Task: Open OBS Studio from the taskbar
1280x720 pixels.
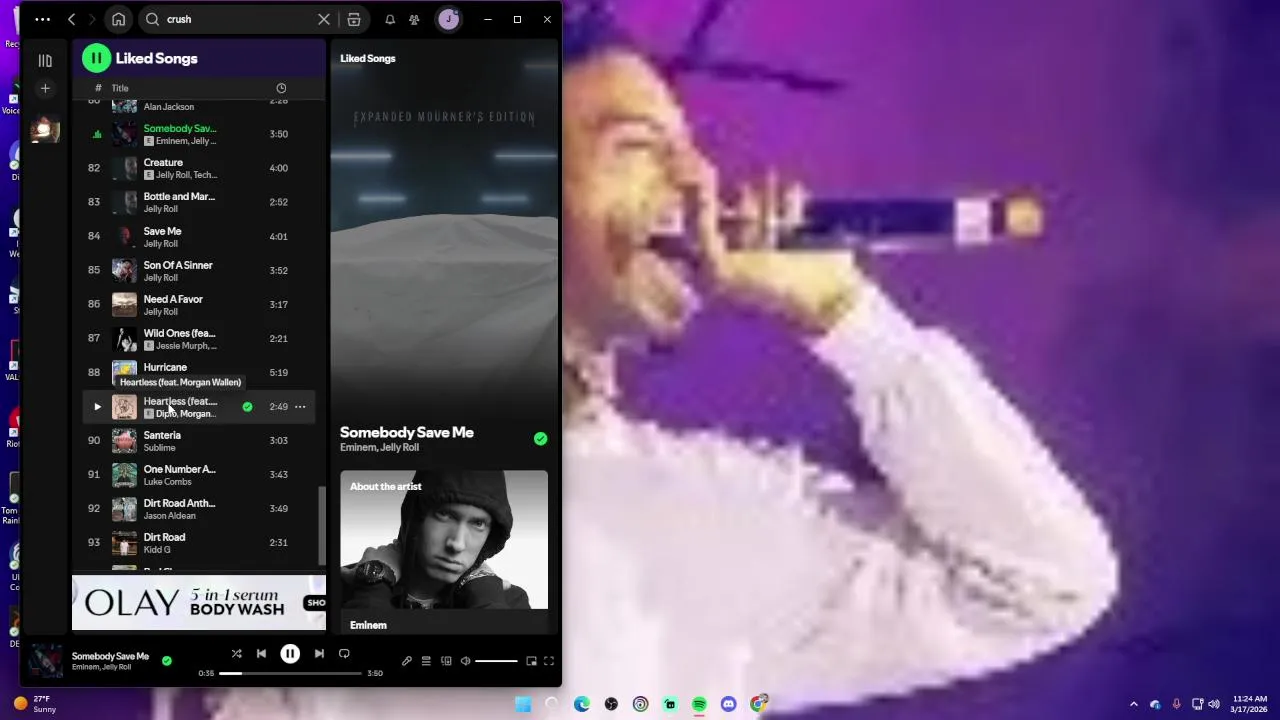Action: click(x=611, y=704)
